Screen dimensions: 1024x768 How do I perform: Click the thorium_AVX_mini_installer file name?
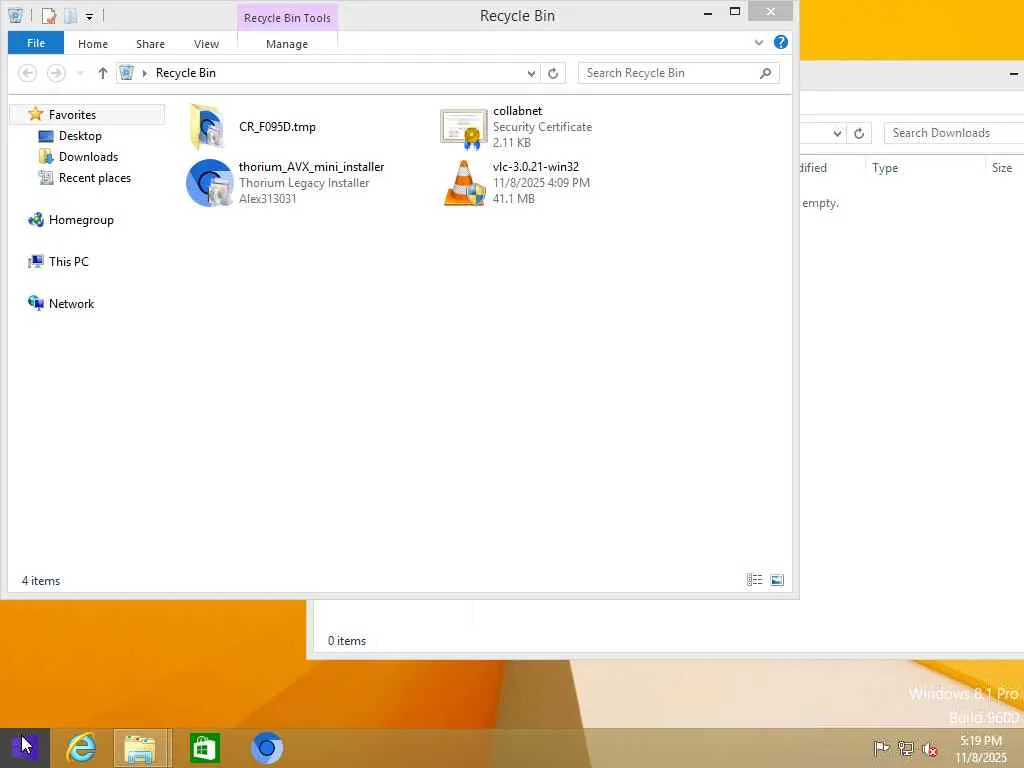pyautogui.click(x=312, y=167)
